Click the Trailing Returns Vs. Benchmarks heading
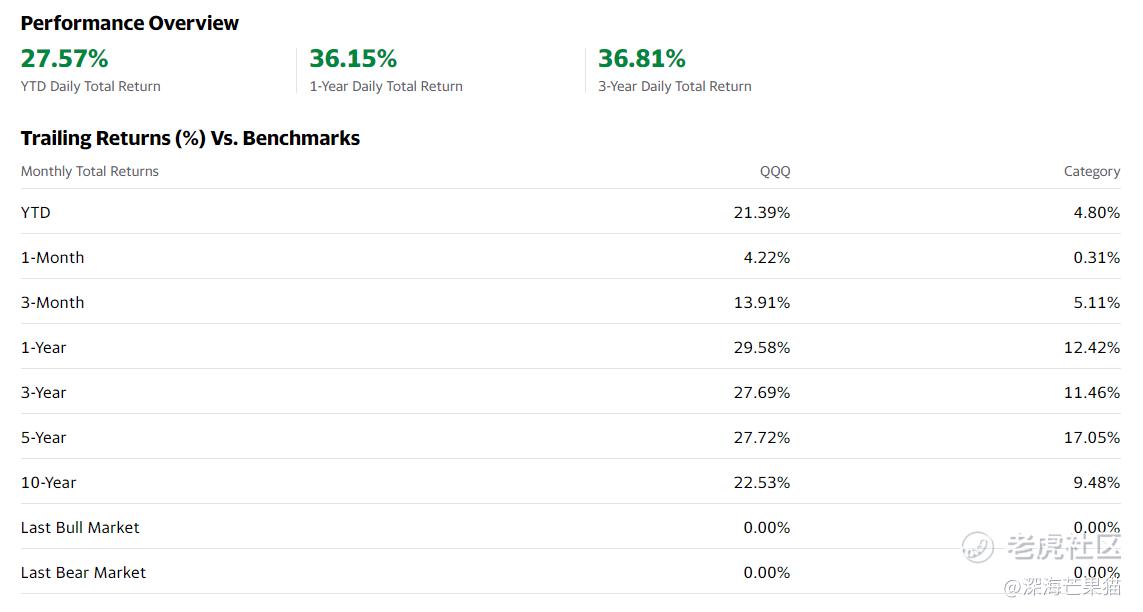This screenshot has height=612, width=1143. click(190, 138)
